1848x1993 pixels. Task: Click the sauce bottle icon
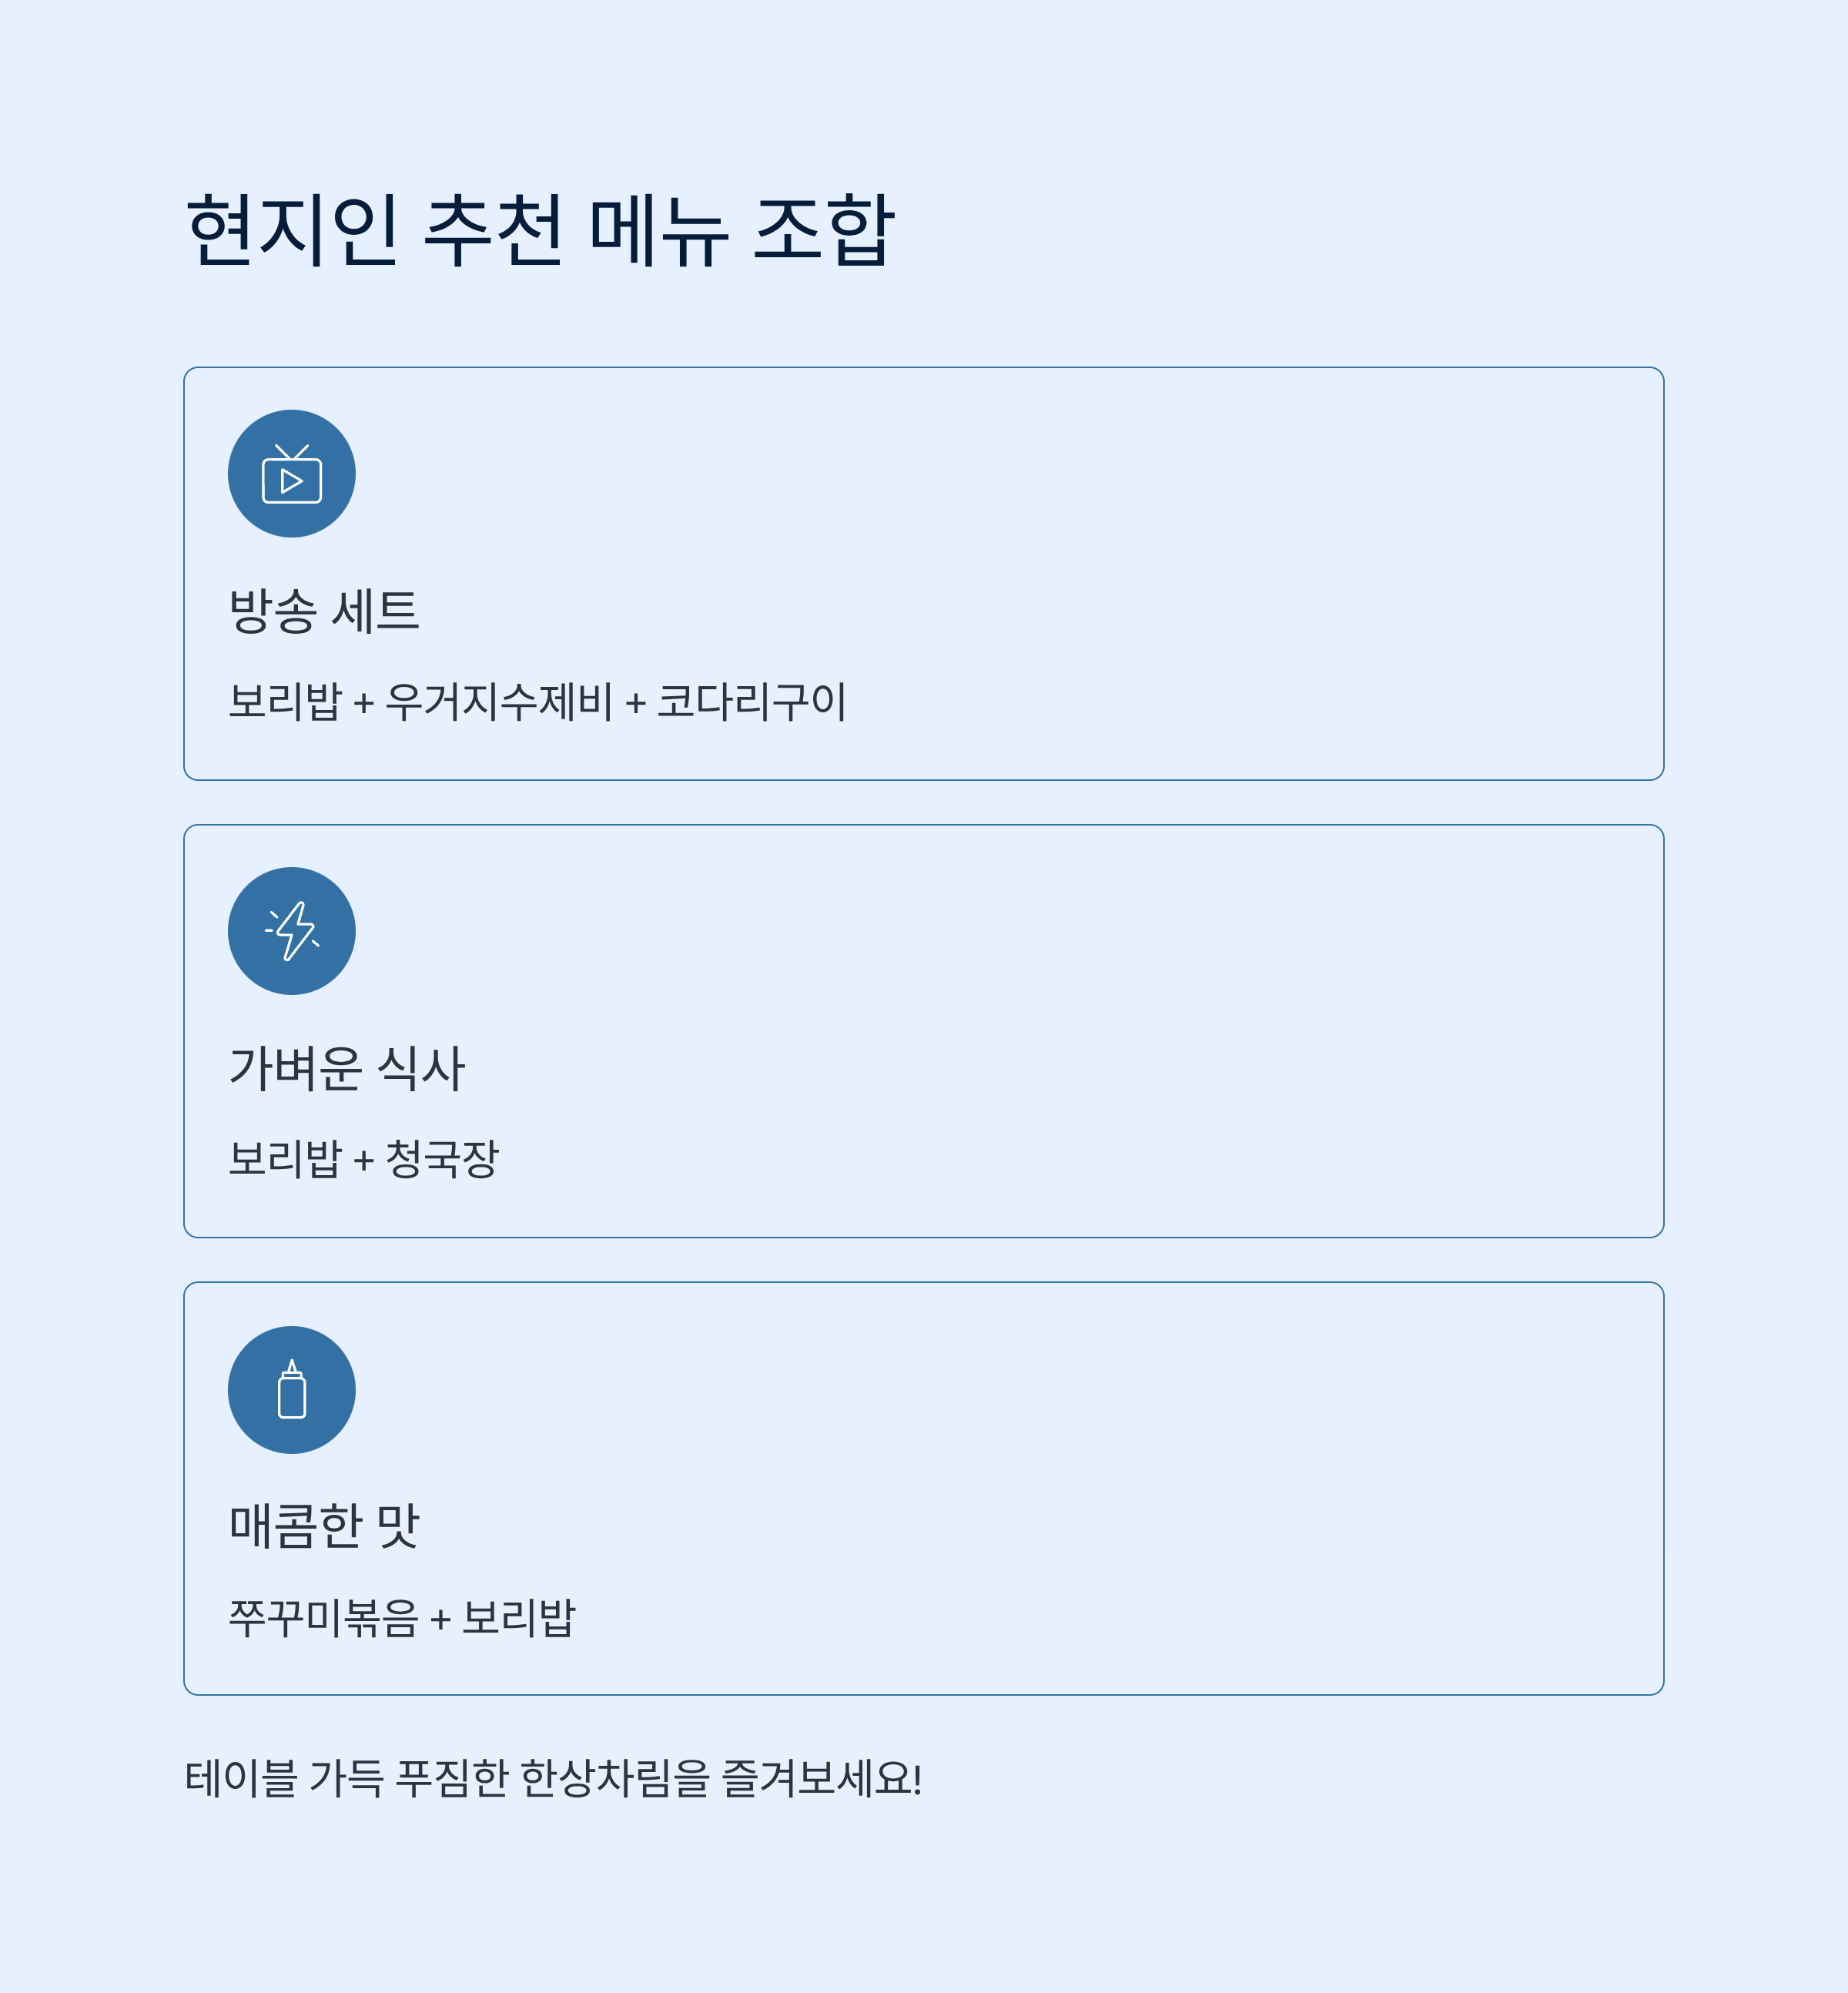(x=291, y=1389)
